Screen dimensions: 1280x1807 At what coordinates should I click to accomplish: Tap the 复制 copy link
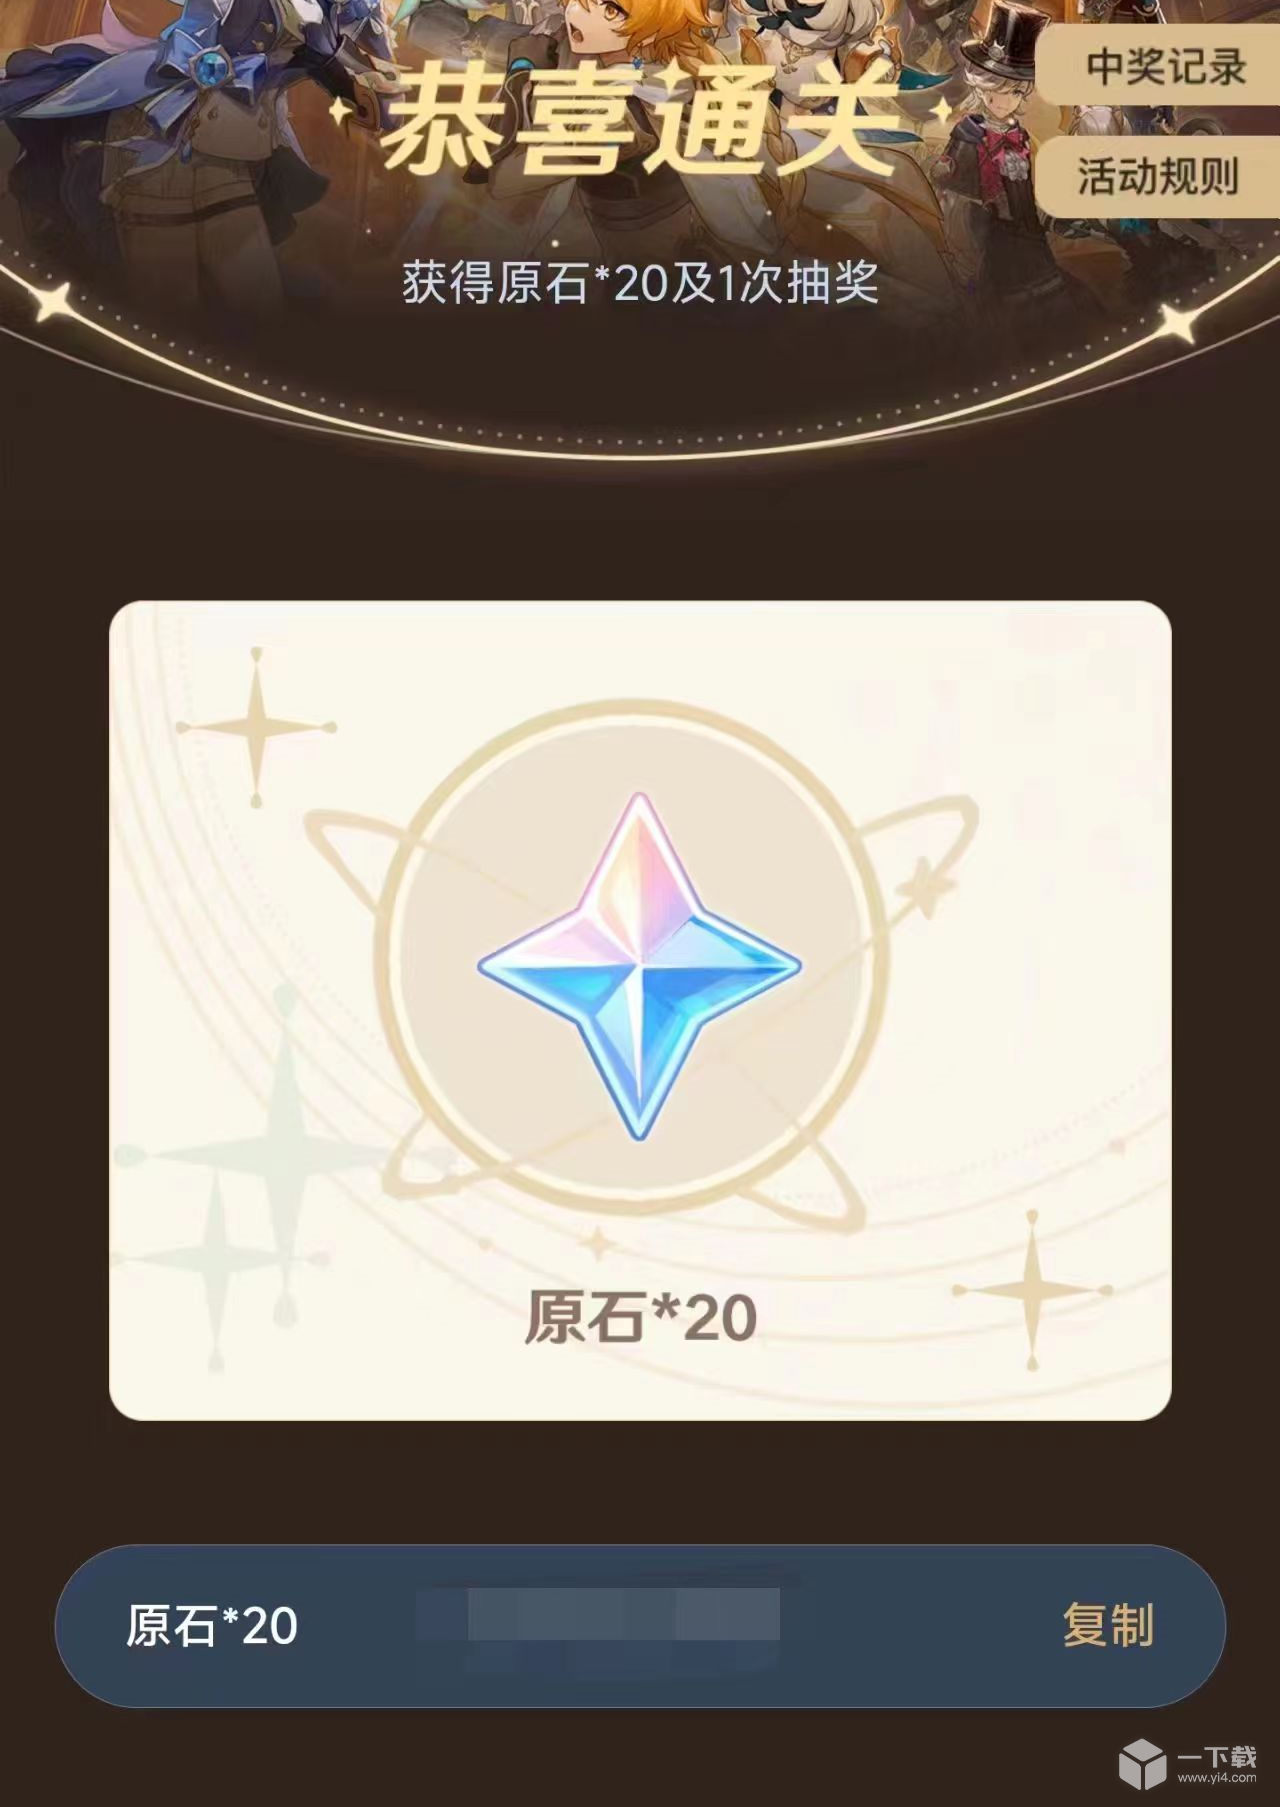click(x=1108, y=1625)
